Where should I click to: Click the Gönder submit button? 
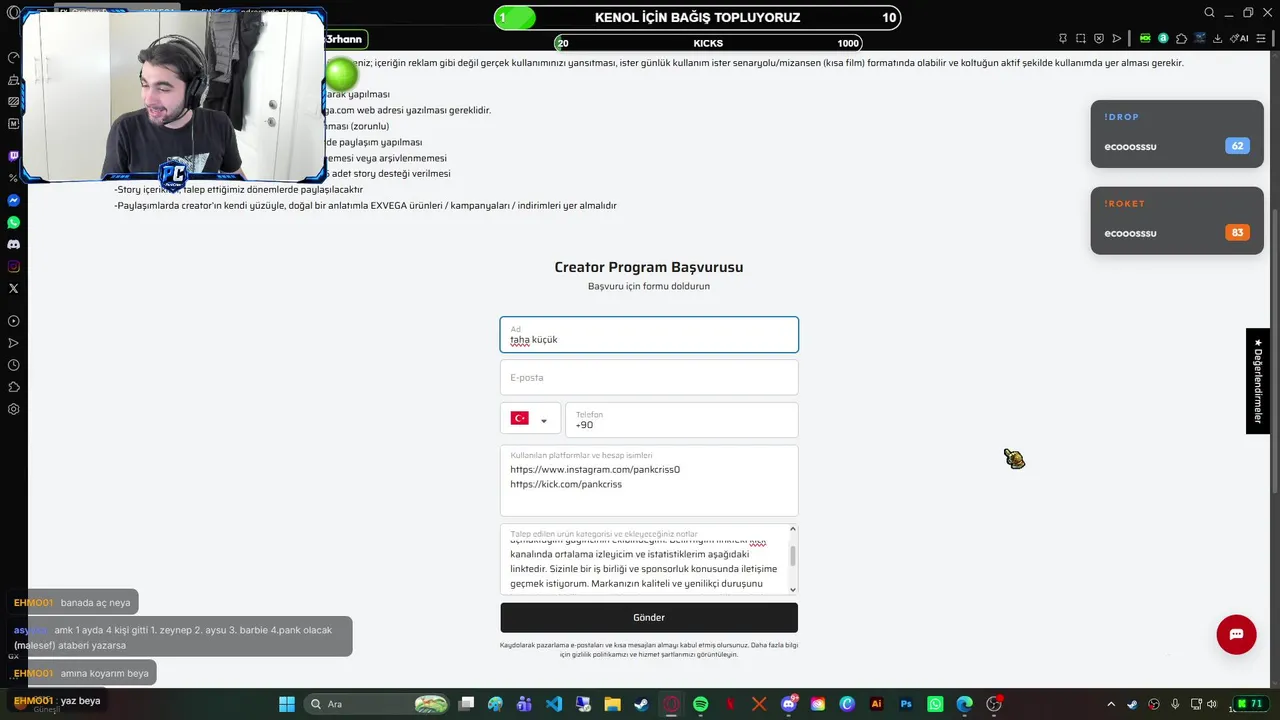coord(649,617)
